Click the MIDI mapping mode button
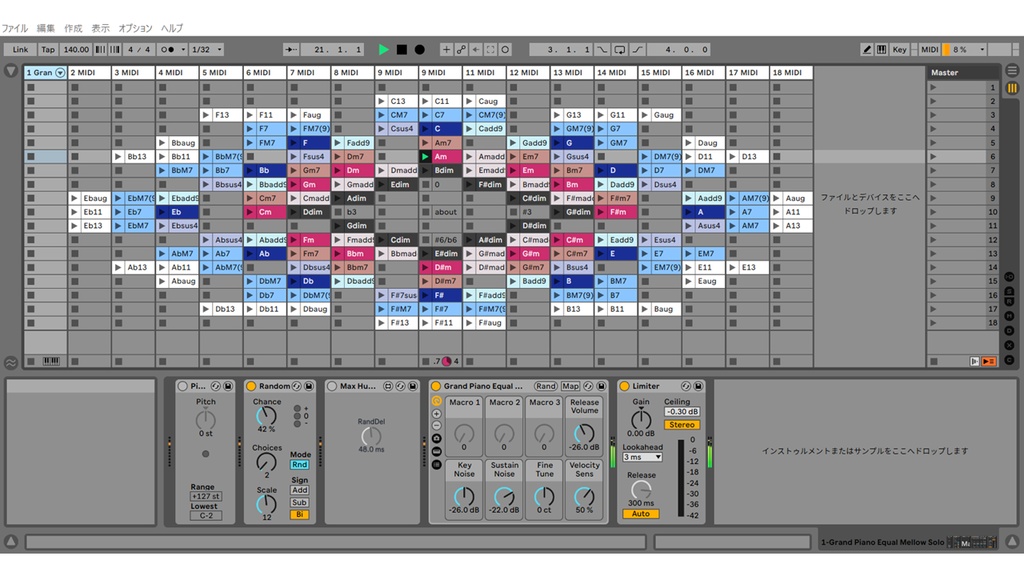 (x=930, y=49)
